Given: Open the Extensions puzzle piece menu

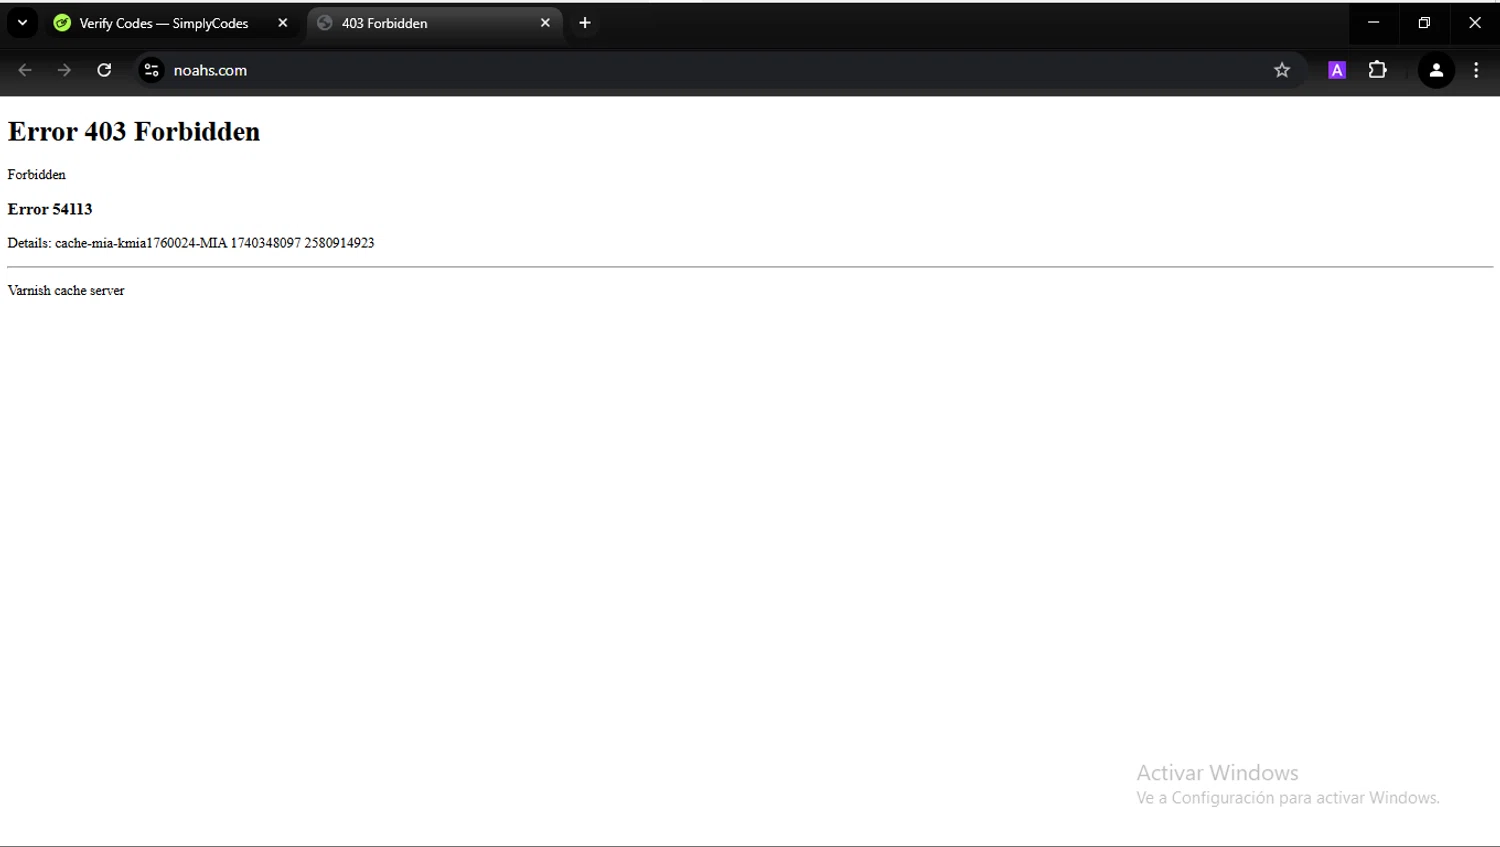Looking at the screenshot, I should tap(1378, 70).
